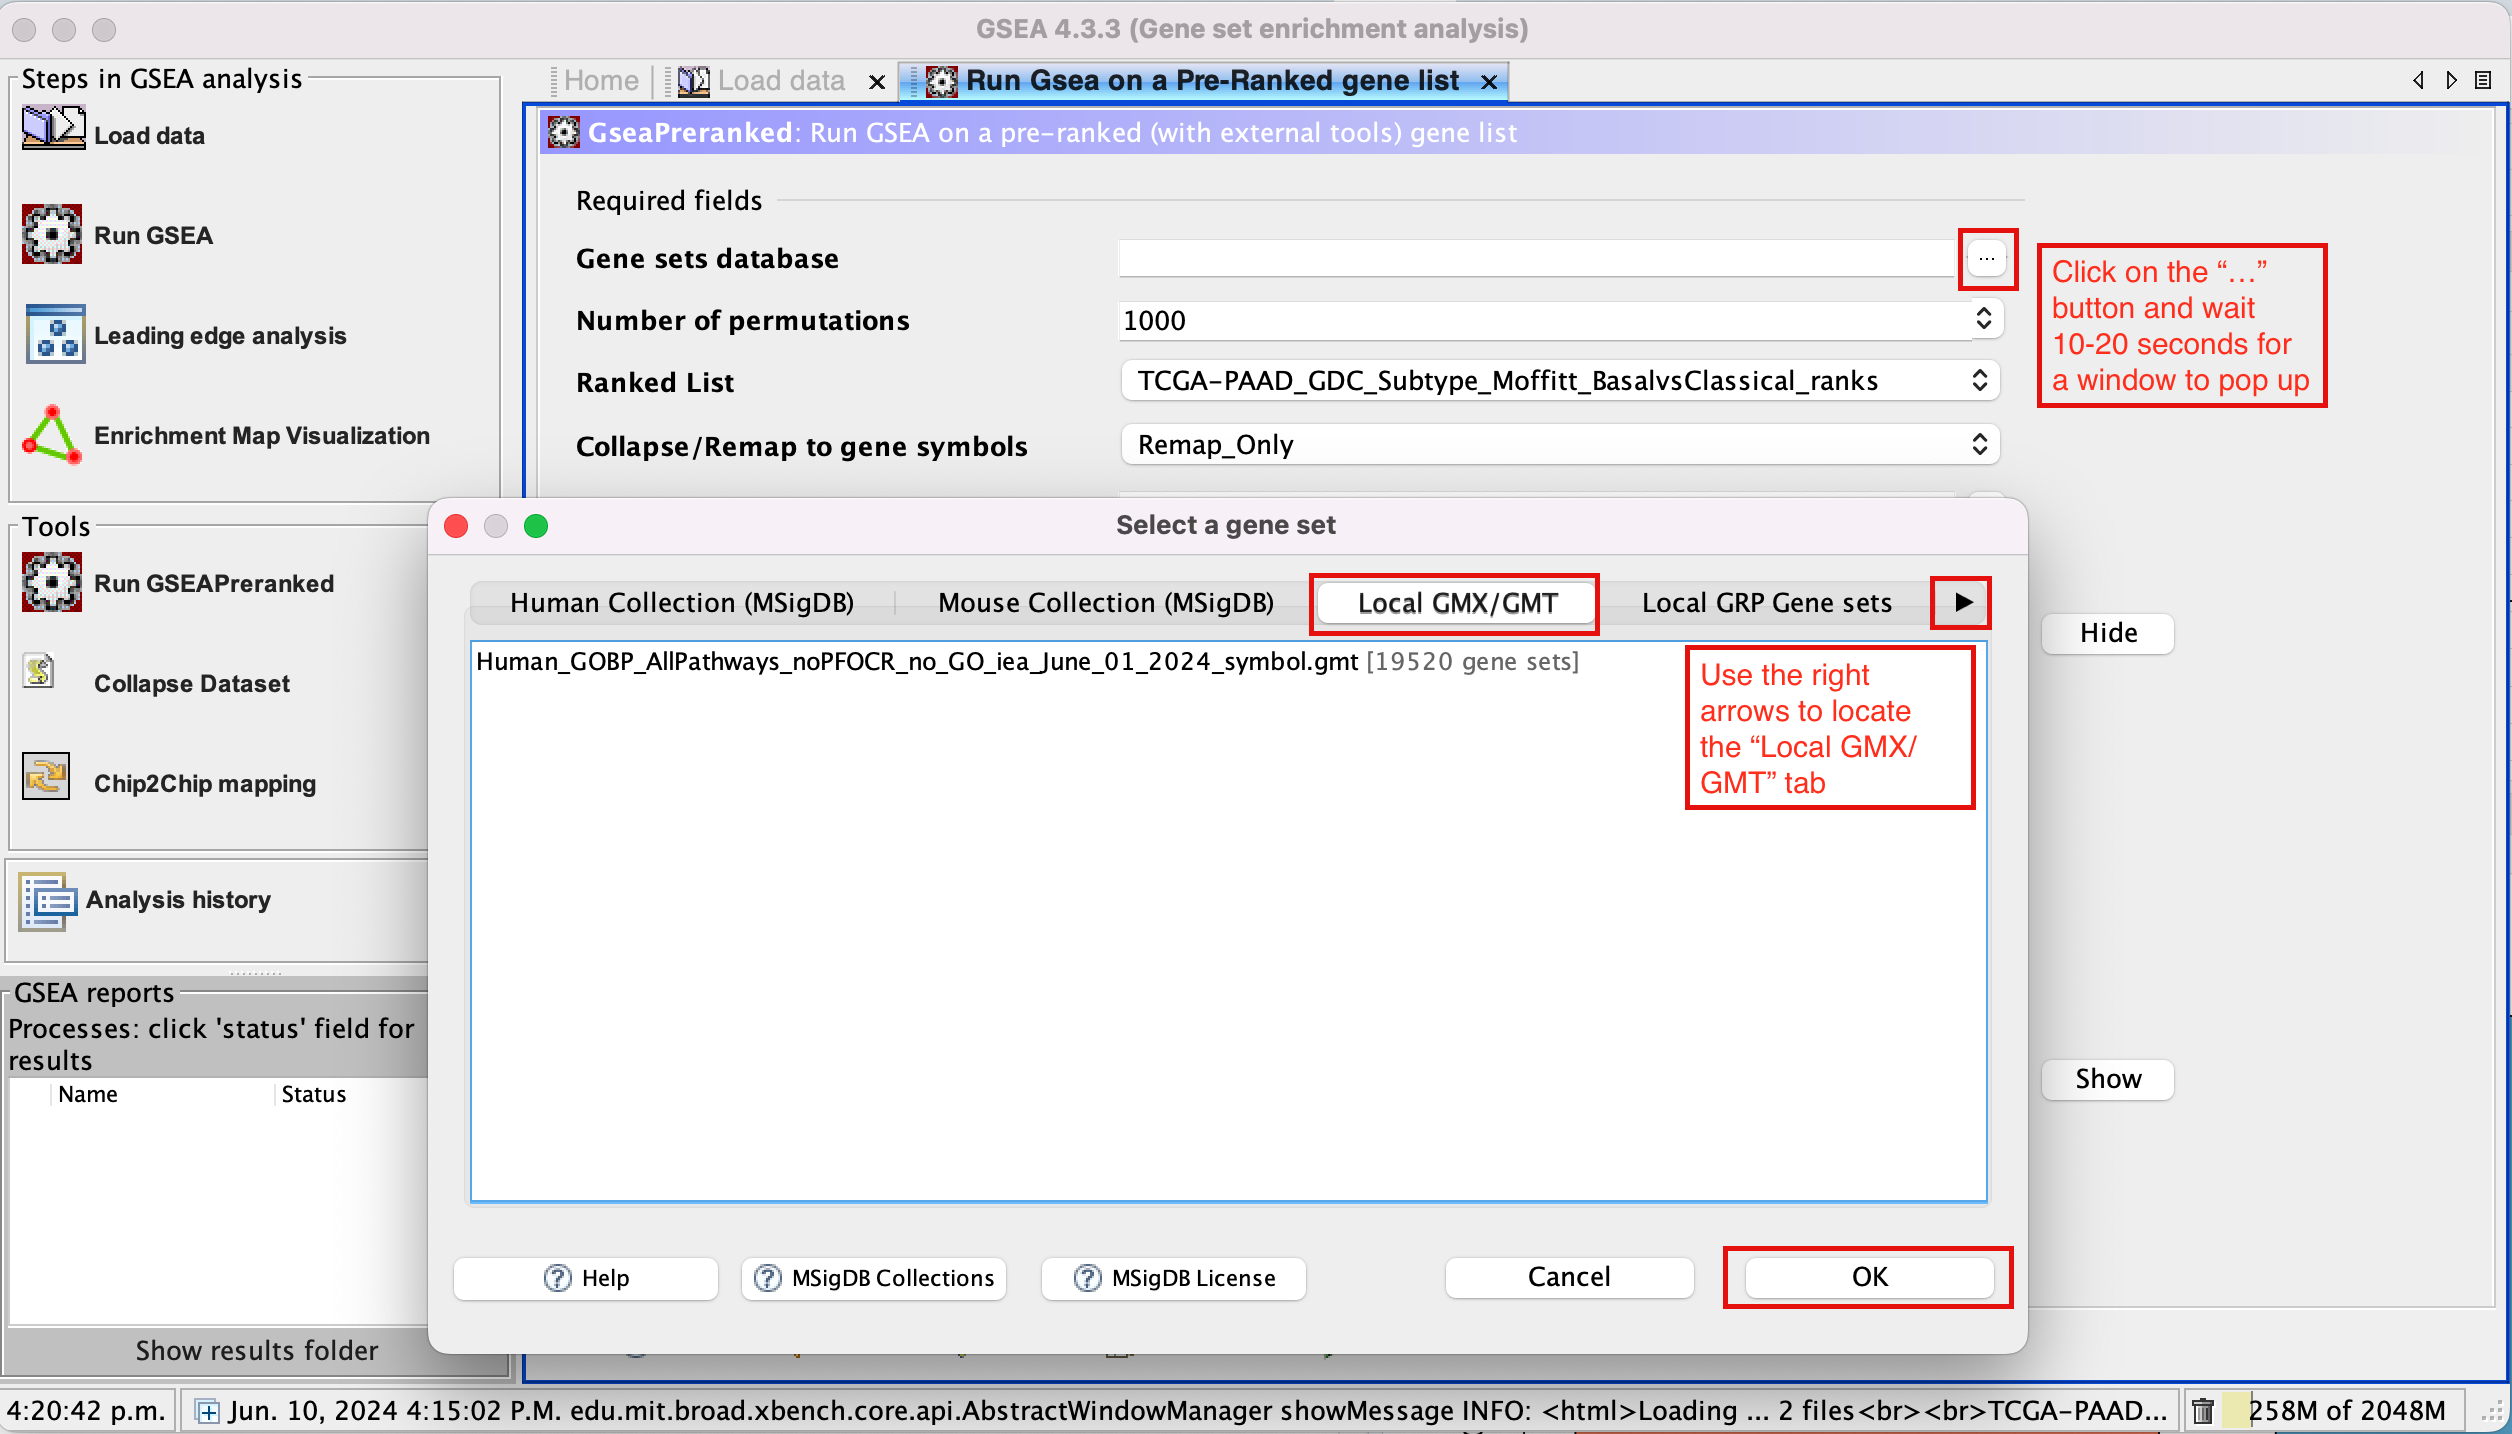This screenshot has width=2512, height=1434.
Task: Close the Select a gene set dialog
Action: (456, 526)
